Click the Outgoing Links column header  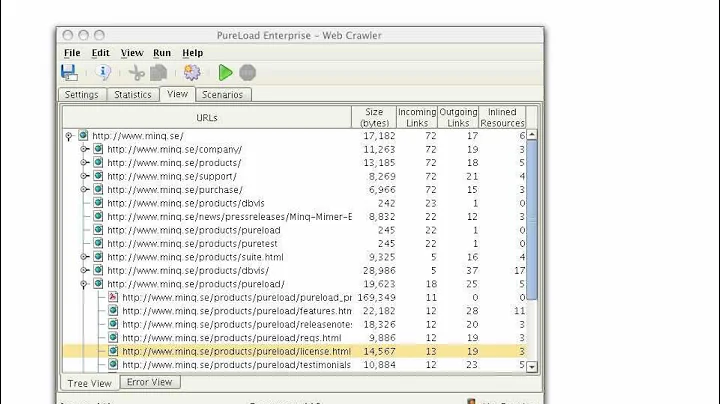(x=458, y=118)
